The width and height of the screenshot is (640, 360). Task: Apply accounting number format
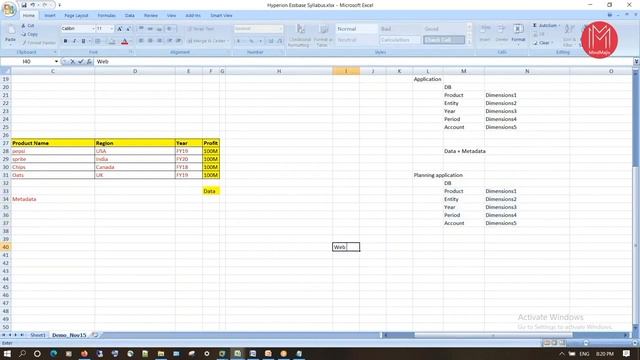tap(239, 41)
